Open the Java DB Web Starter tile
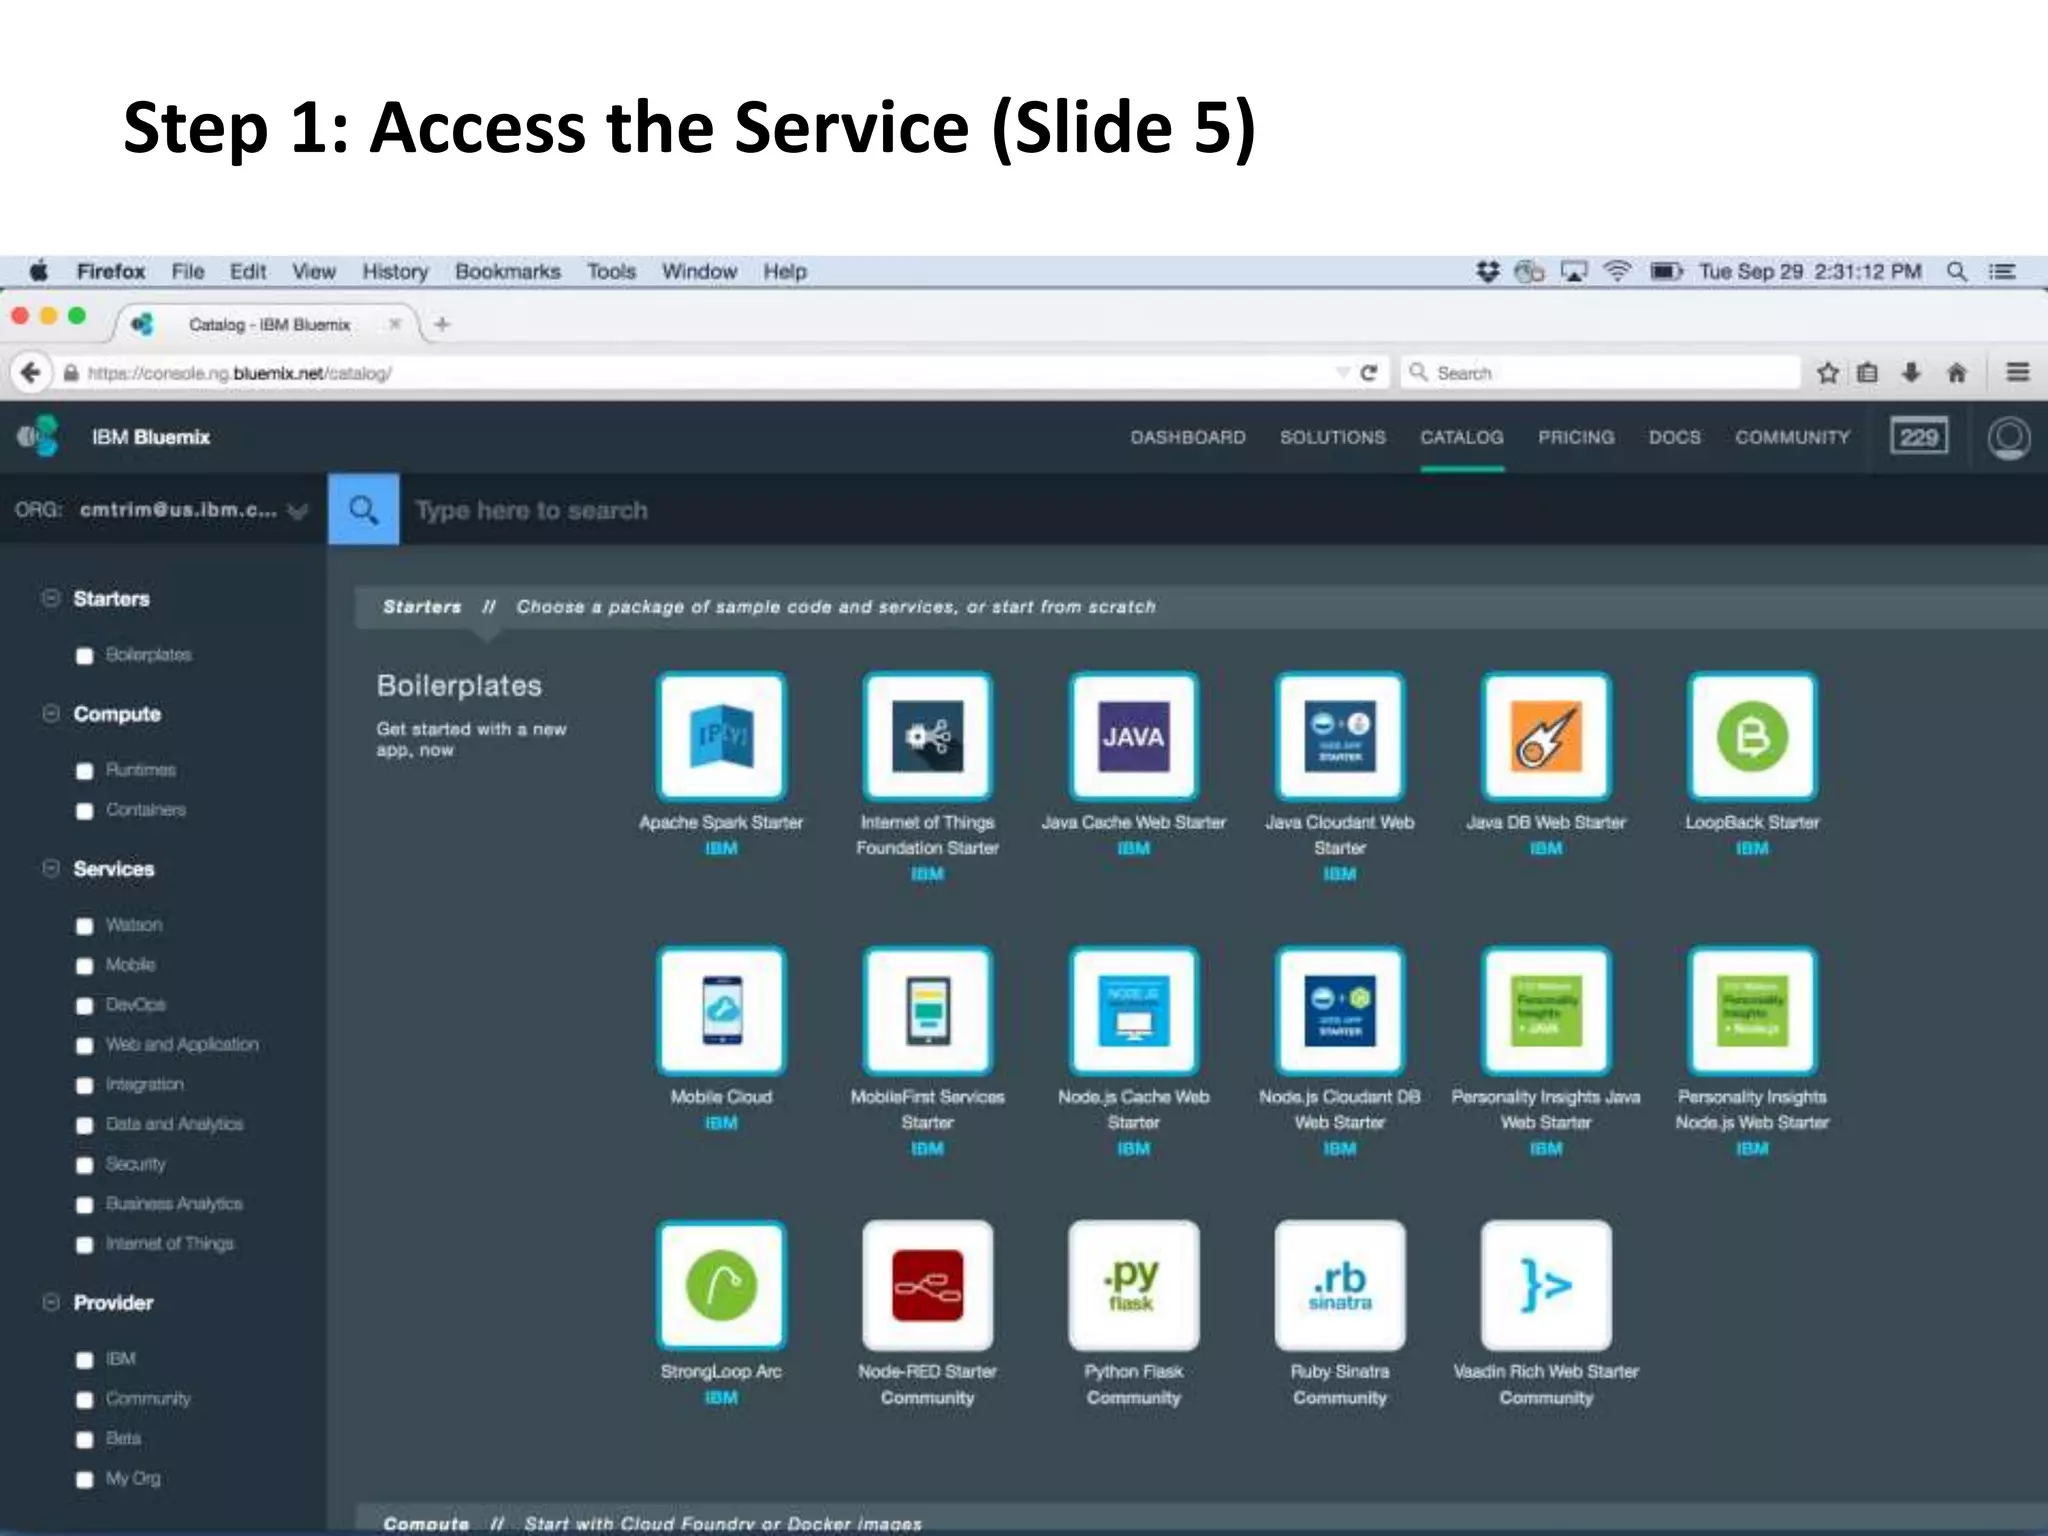The height and width of the screenshot is (1536, 2048). pyautogui.click(x=1546, y=737)
